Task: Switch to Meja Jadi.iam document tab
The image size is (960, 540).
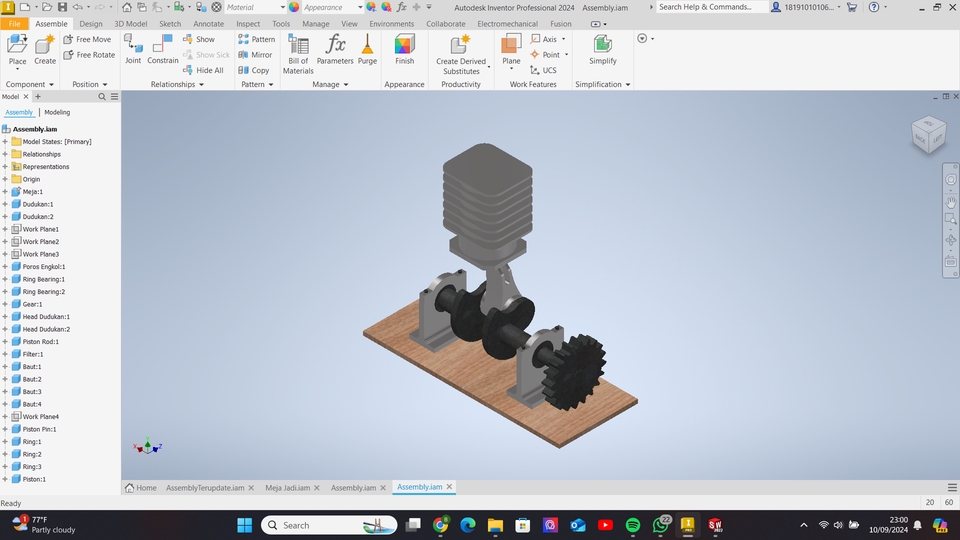Action: click(287, 488)
